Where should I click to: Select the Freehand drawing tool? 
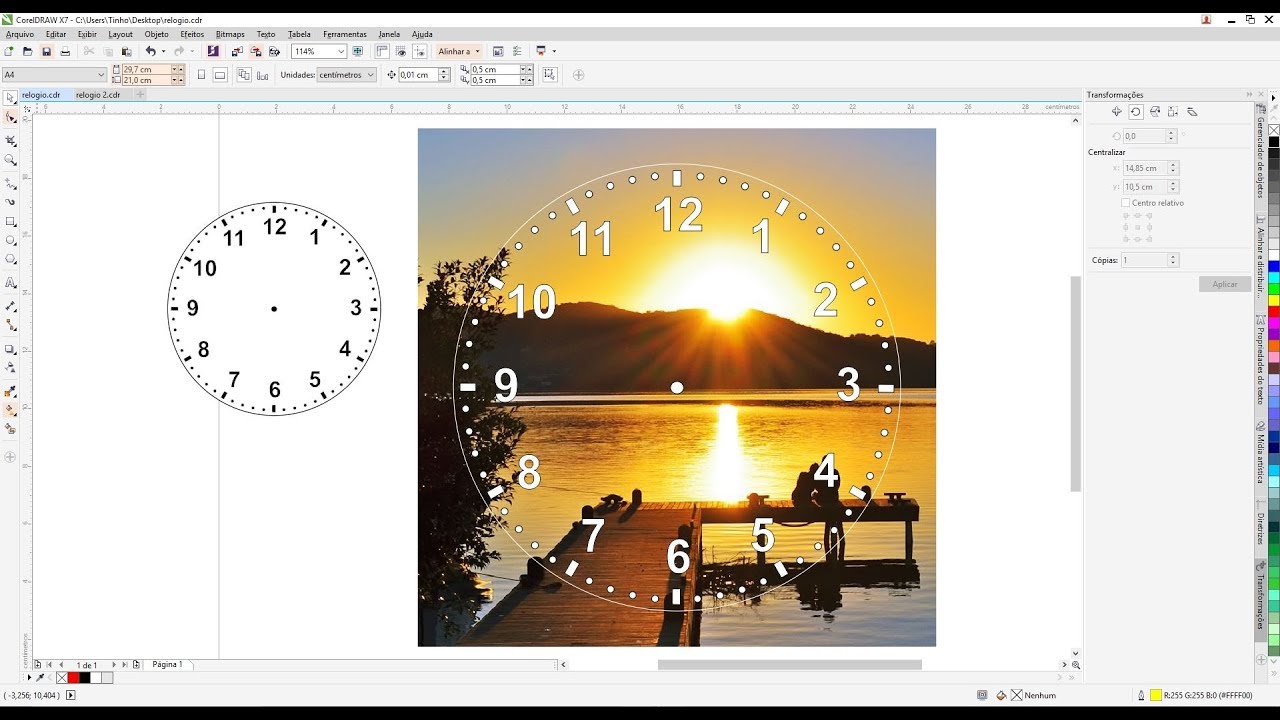point(11,184)
